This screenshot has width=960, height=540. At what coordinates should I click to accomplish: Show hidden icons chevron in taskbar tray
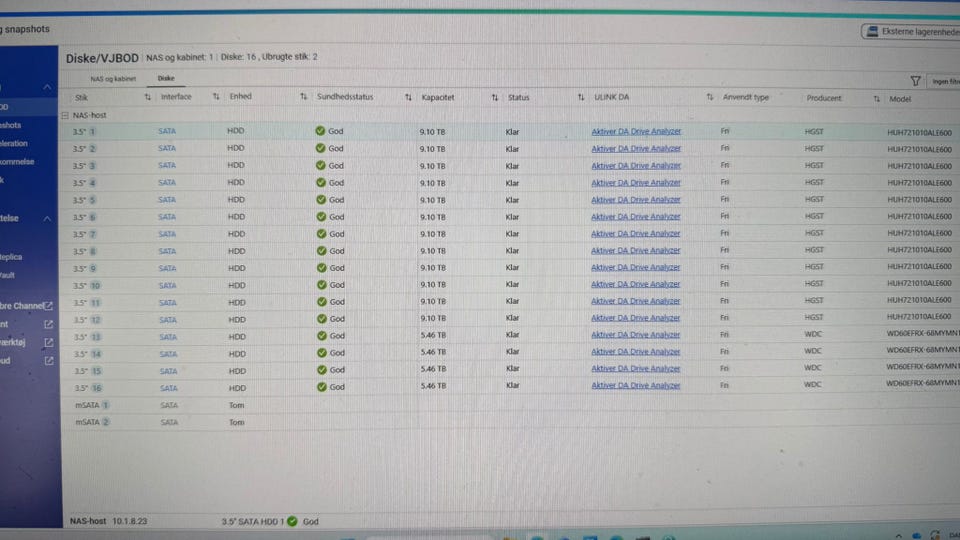pos(898,536)
